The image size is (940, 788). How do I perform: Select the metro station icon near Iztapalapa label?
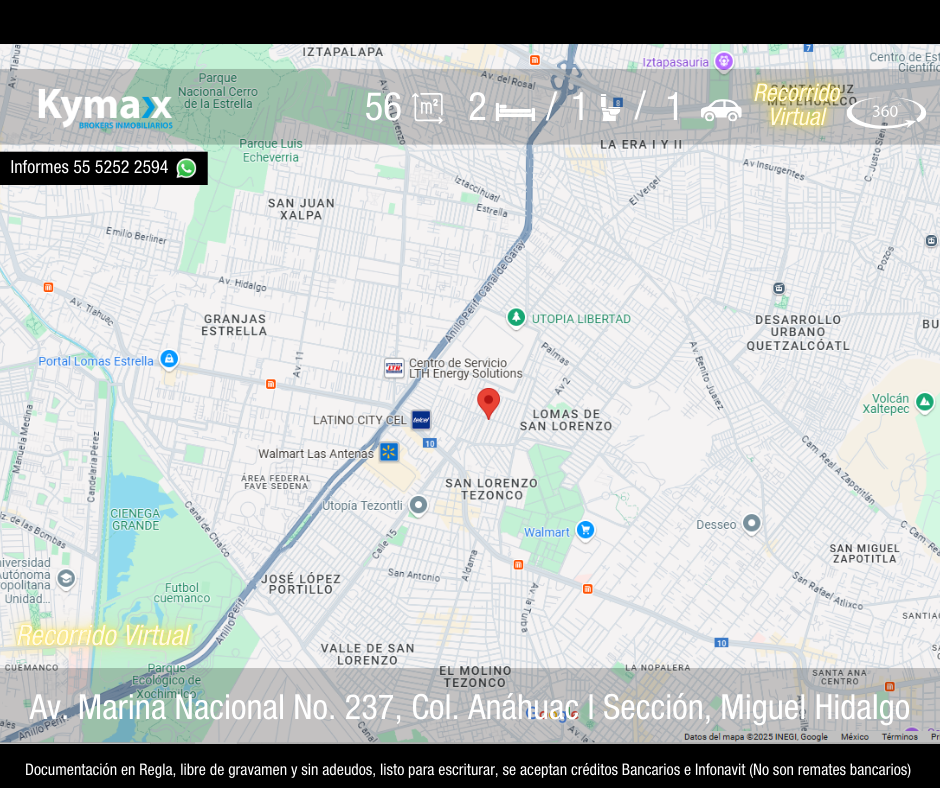tap(535, 60)
